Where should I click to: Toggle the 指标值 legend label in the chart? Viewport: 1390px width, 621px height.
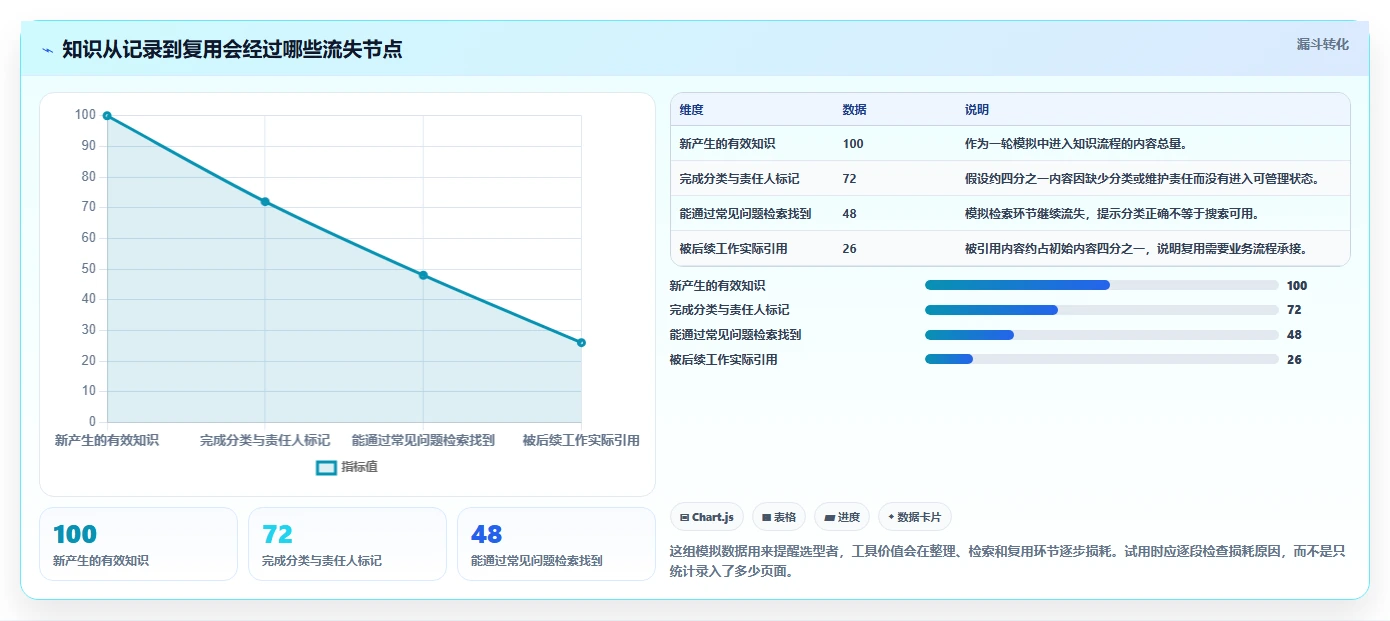click(x=359, y=467)
